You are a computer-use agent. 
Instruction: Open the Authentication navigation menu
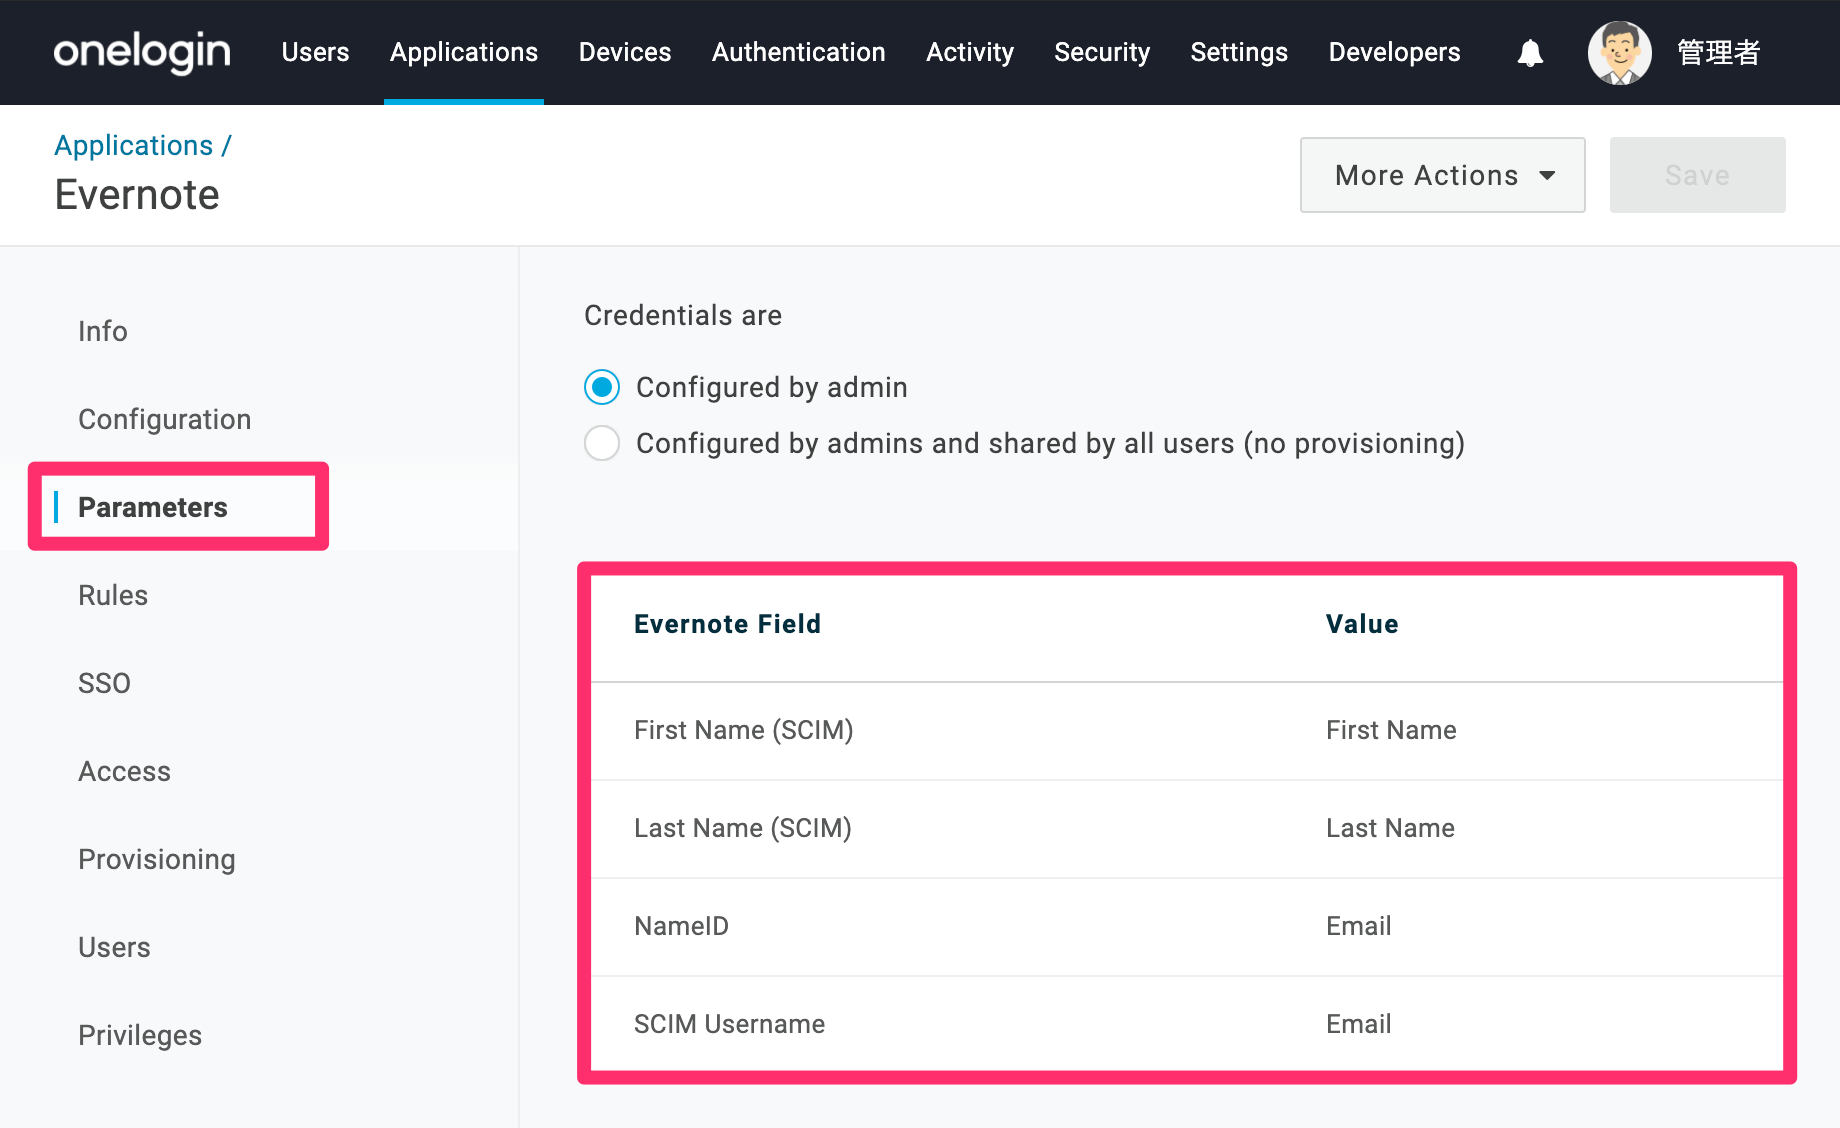click(799, 52)
